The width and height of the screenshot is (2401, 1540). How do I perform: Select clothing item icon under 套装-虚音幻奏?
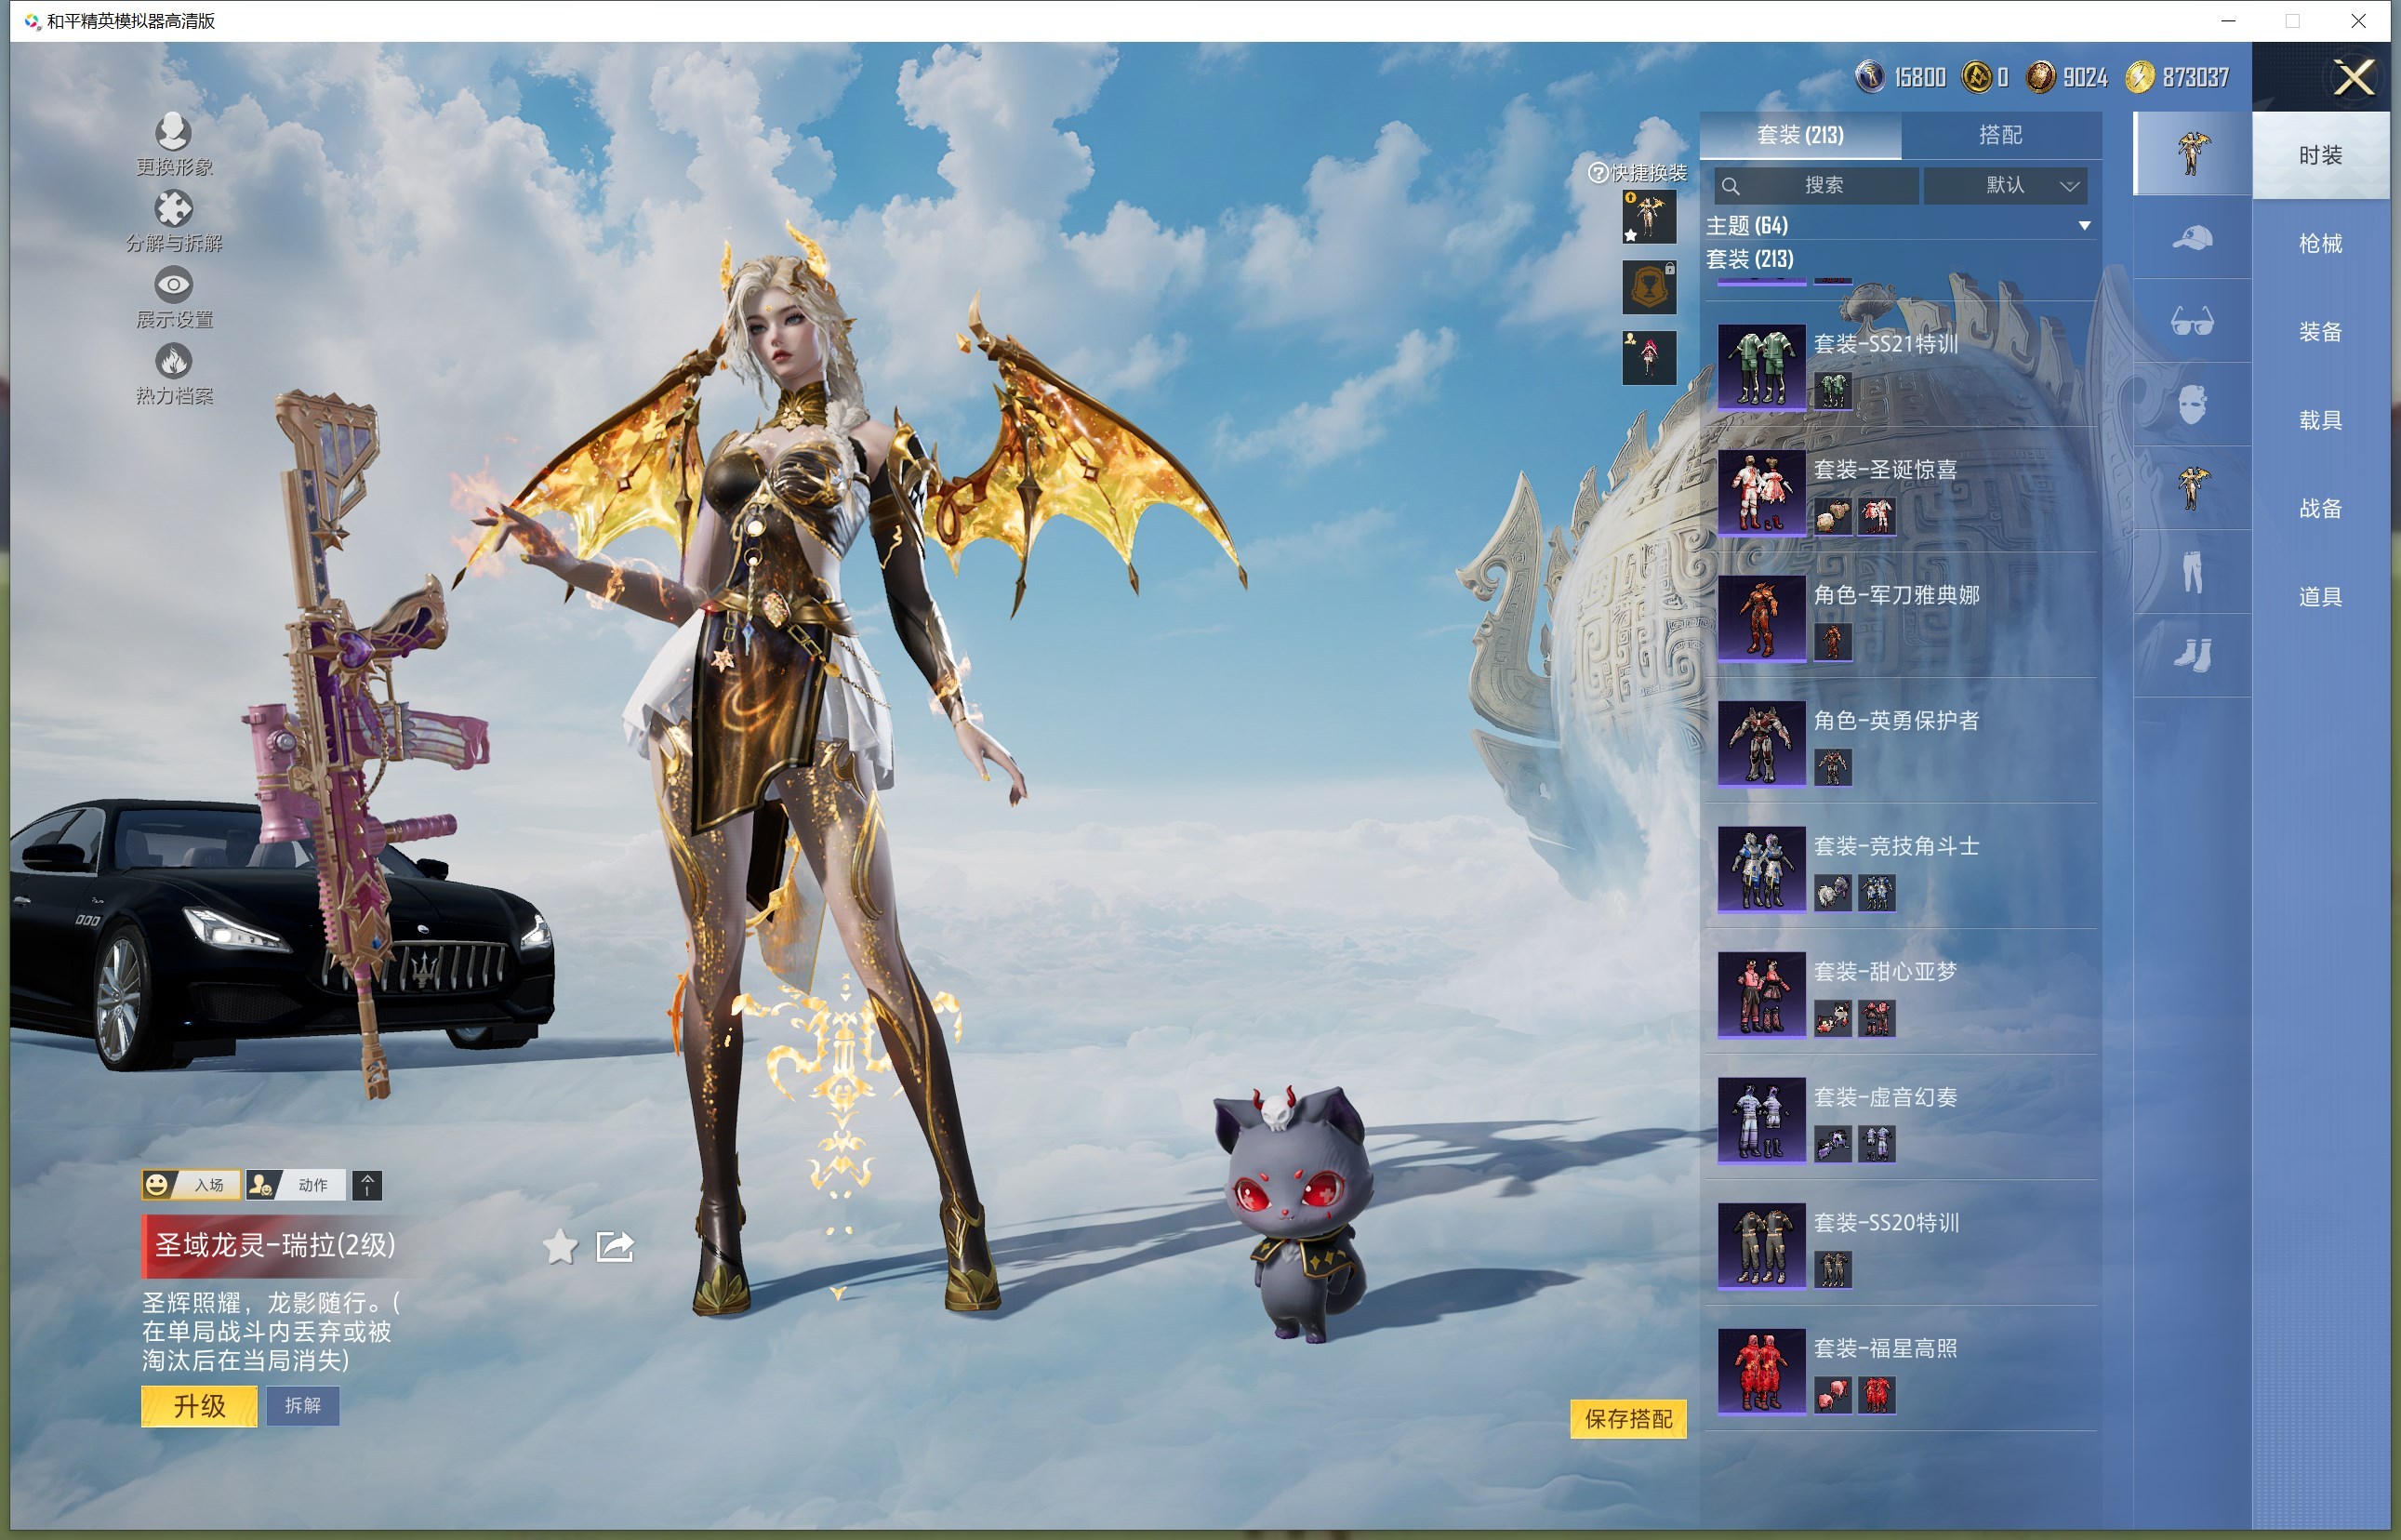(x=1876, y=1143)
